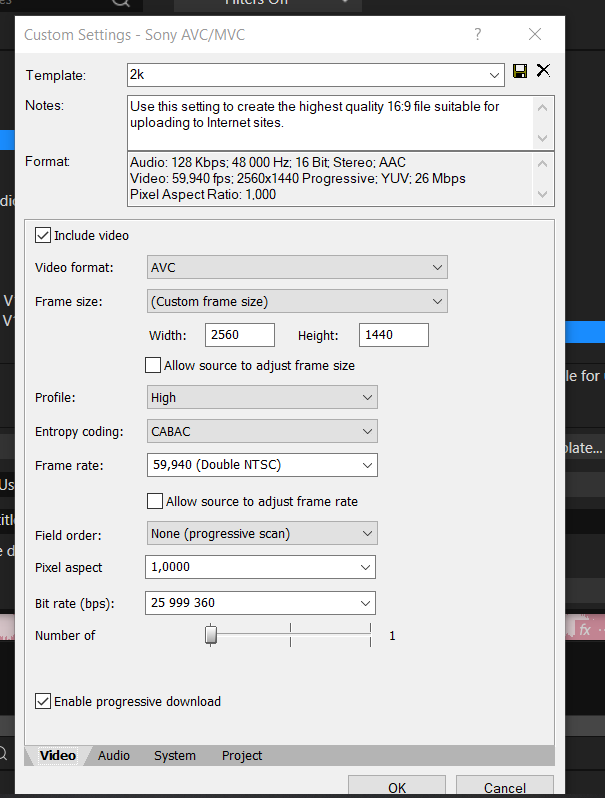Uncheck Enable progressive download
This screenshot has width=605, height=798.
coord(43,702)
